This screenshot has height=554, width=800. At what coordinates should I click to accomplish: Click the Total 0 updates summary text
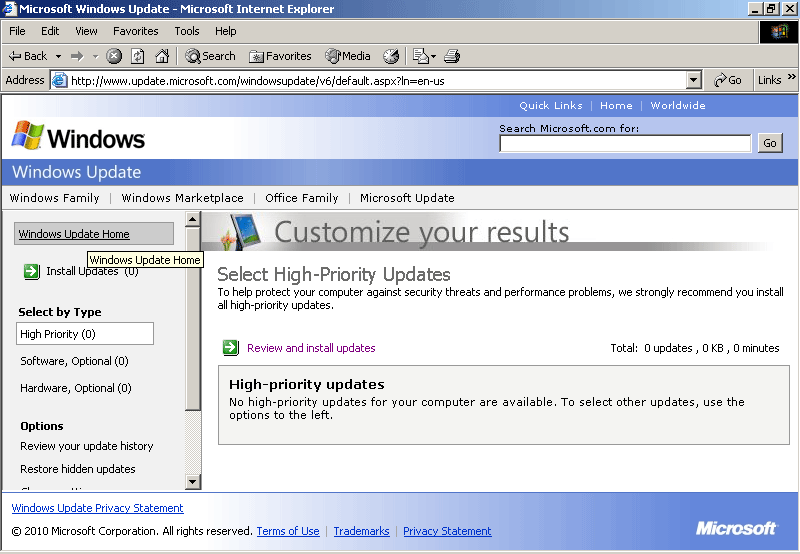695,348
